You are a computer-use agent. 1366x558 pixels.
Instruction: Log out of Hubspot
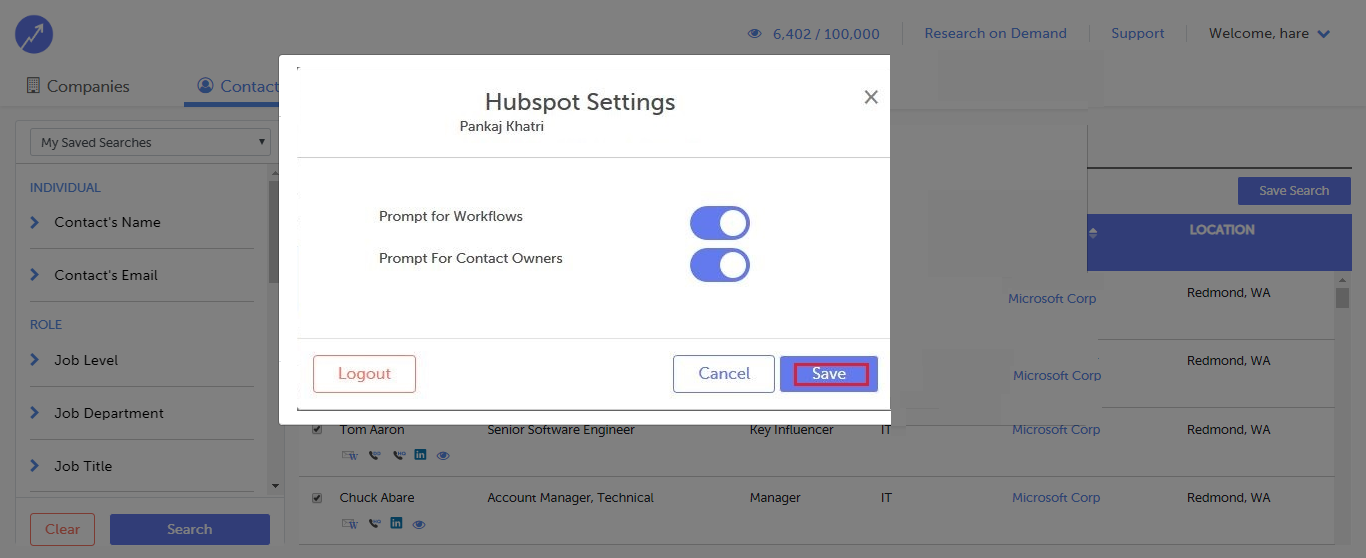point(364,374)
